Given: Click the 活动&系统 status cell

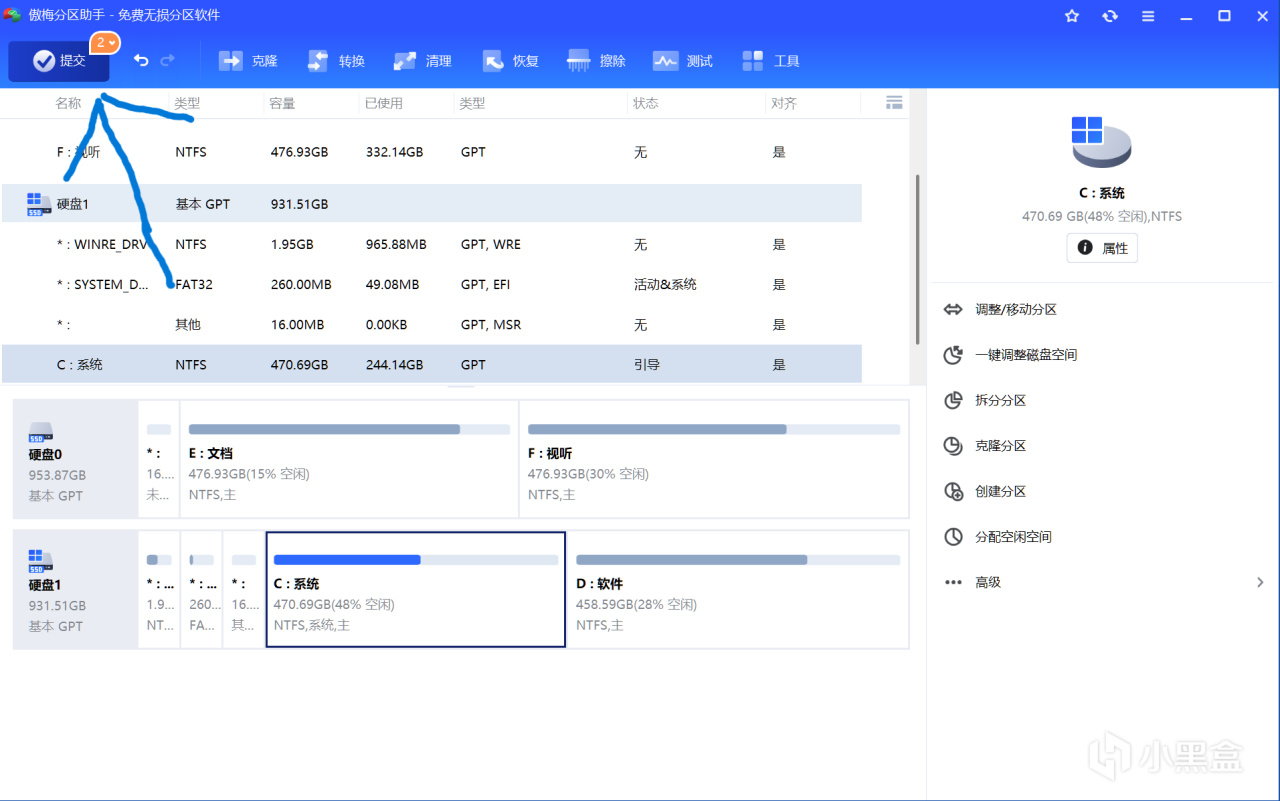Looking at the screenshot, I should pos(665,285).
